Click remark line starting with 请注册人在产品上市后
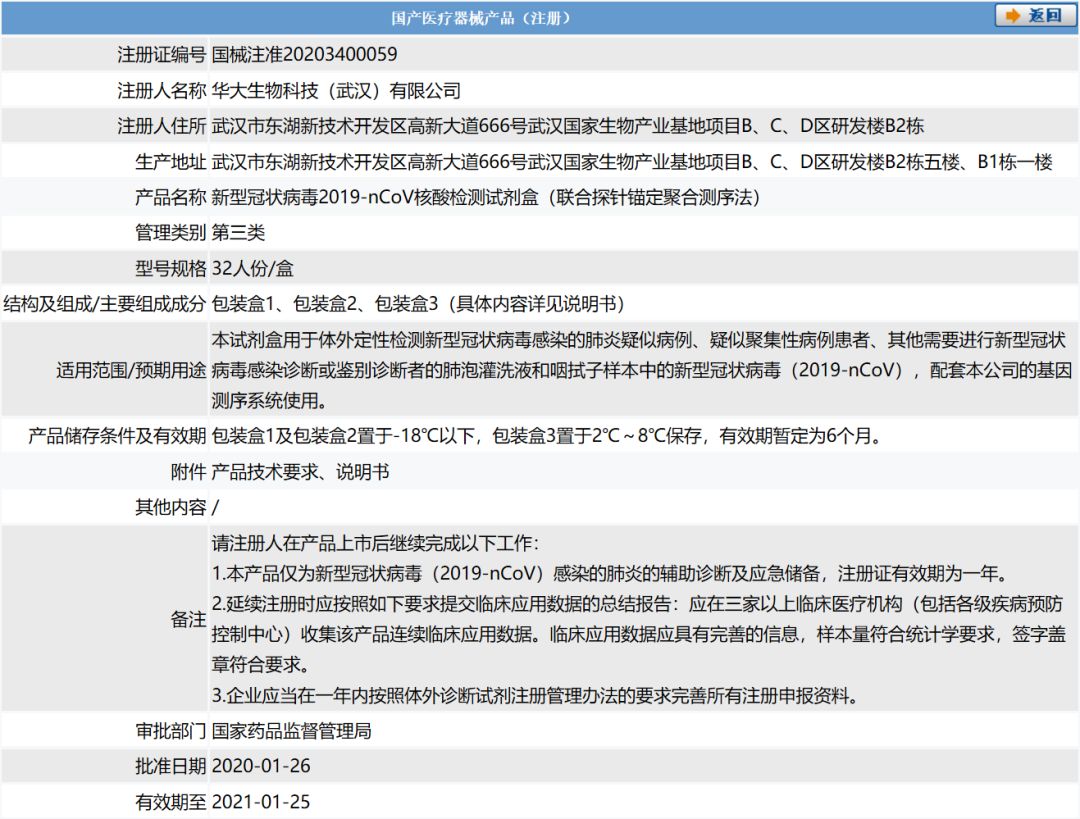 pyautogui.click(x=375, y=545)
